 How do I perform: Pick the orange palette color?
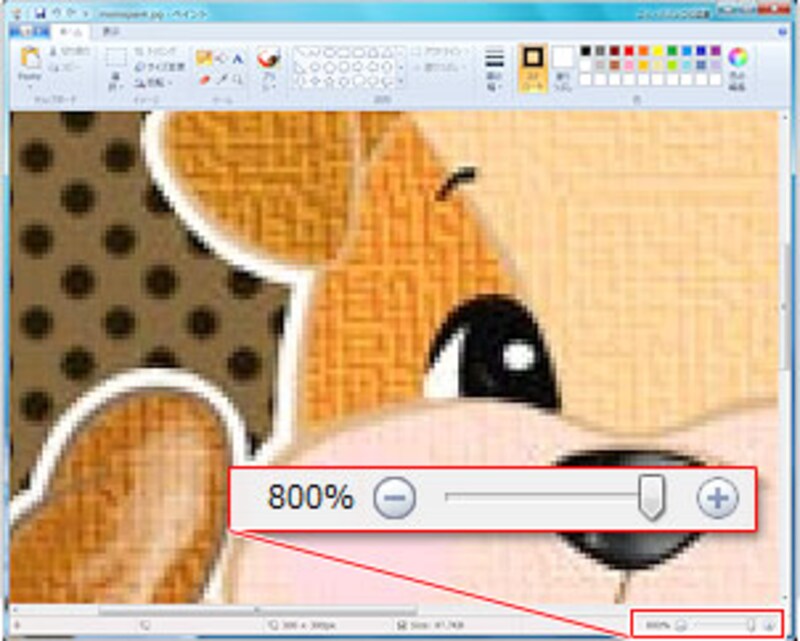(643, 51)
